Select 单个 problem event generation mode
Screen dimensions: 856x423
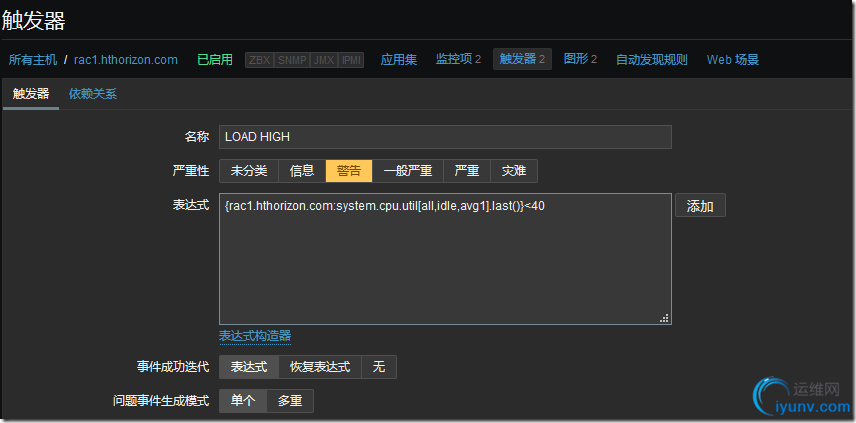click(243, 401)
